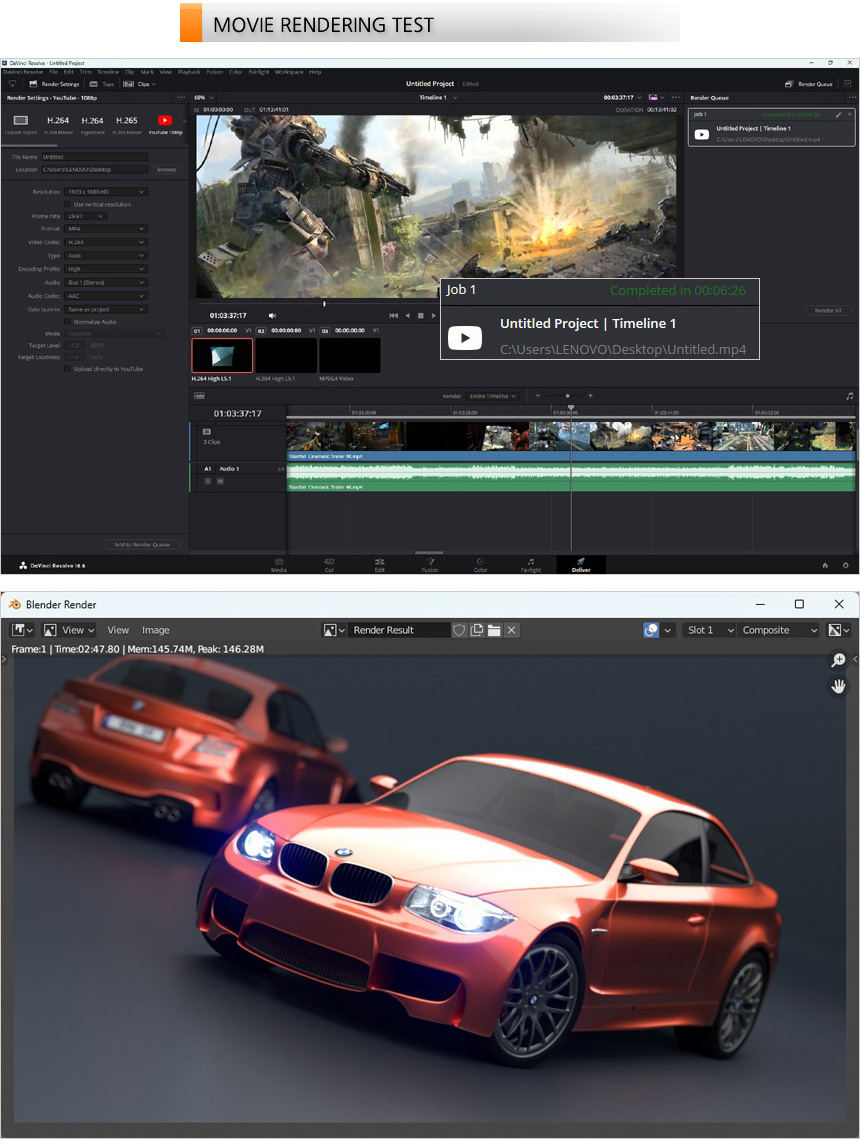Stop viewer playback

421,315
